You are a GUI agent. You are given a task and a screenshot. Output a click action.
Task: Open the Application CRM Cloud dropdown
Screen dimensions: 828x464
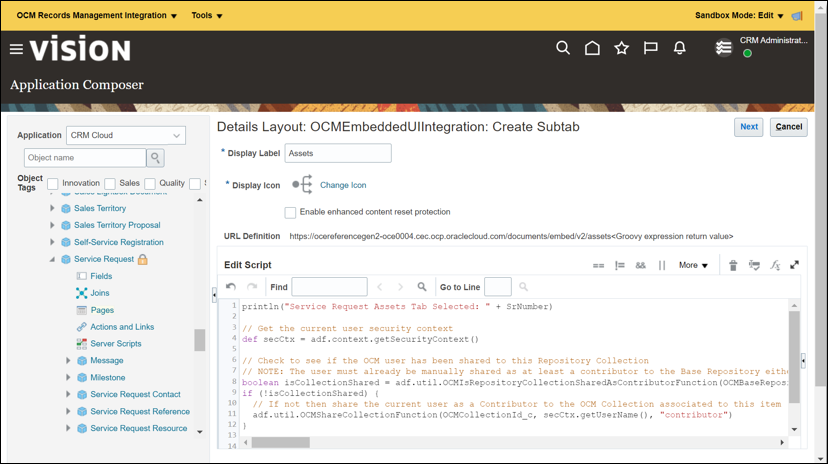(126, 135)
